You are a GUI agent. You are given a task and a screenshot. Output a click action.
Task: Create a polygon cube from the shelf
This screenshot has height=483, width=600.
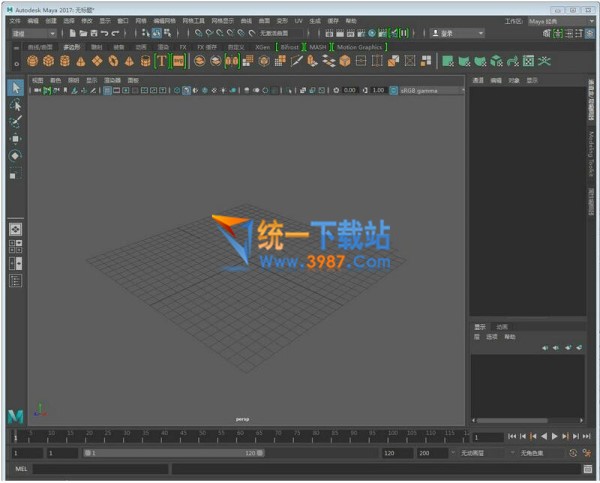click(x=49, y=61)
